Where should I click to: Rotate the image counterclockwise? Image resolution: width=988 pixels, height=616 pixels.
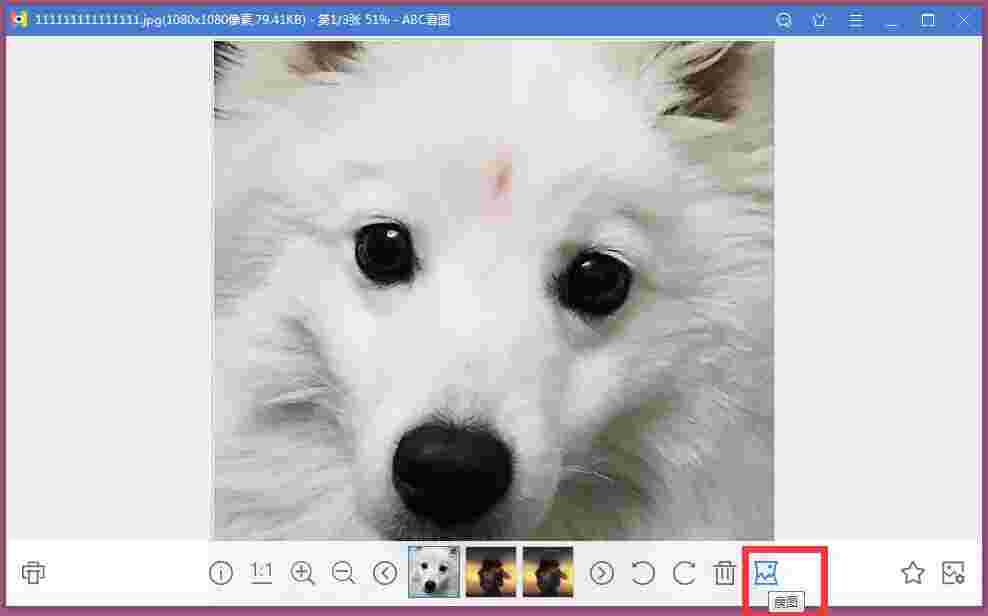click(643, 572)
